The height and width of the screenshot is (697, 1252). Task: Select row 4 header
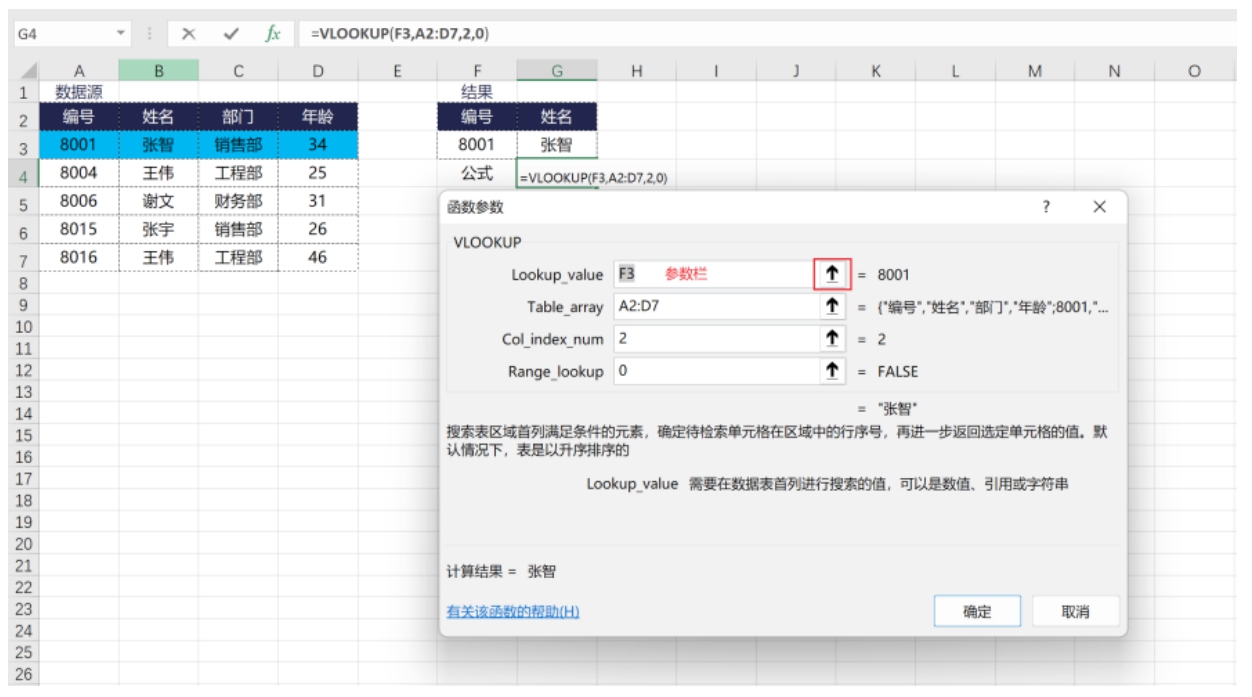pos(20,177)
